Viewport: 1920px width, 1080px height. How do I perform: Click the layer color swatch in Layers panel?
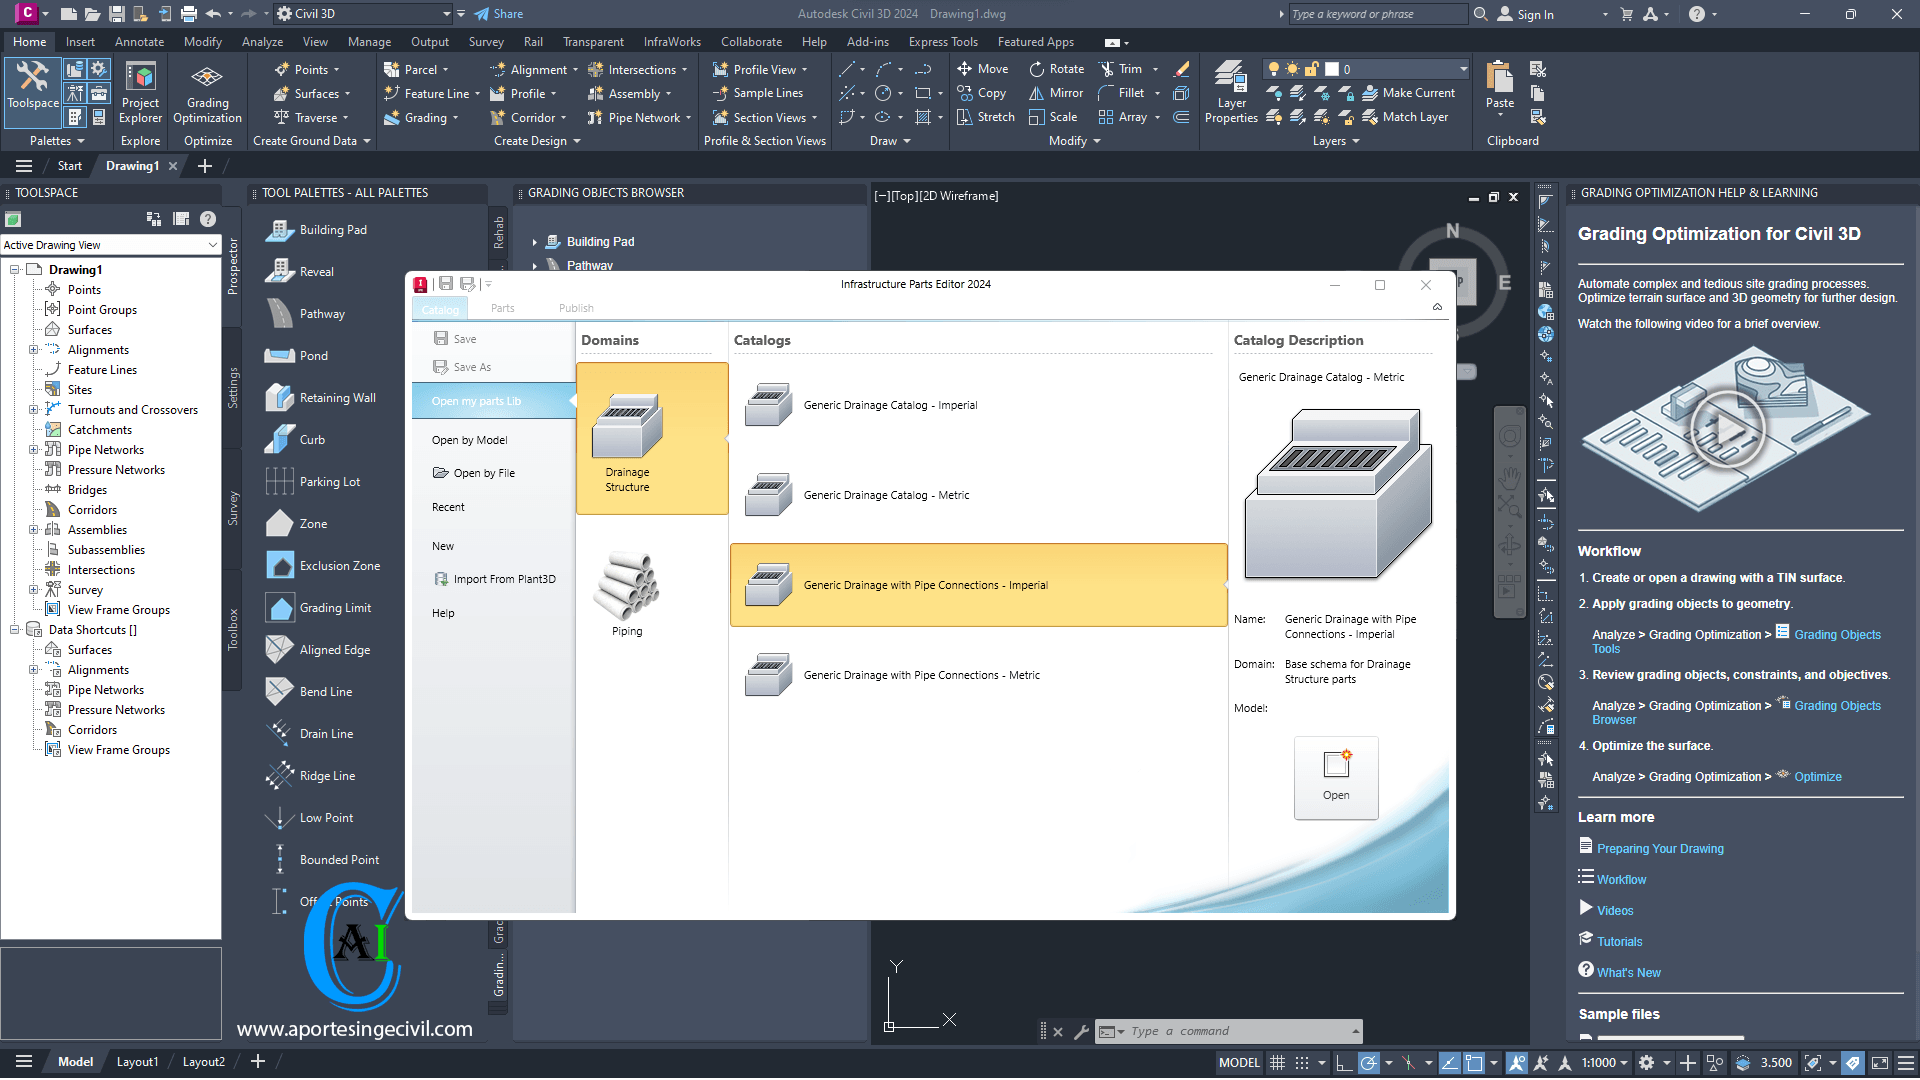(x=1332, y=69)
